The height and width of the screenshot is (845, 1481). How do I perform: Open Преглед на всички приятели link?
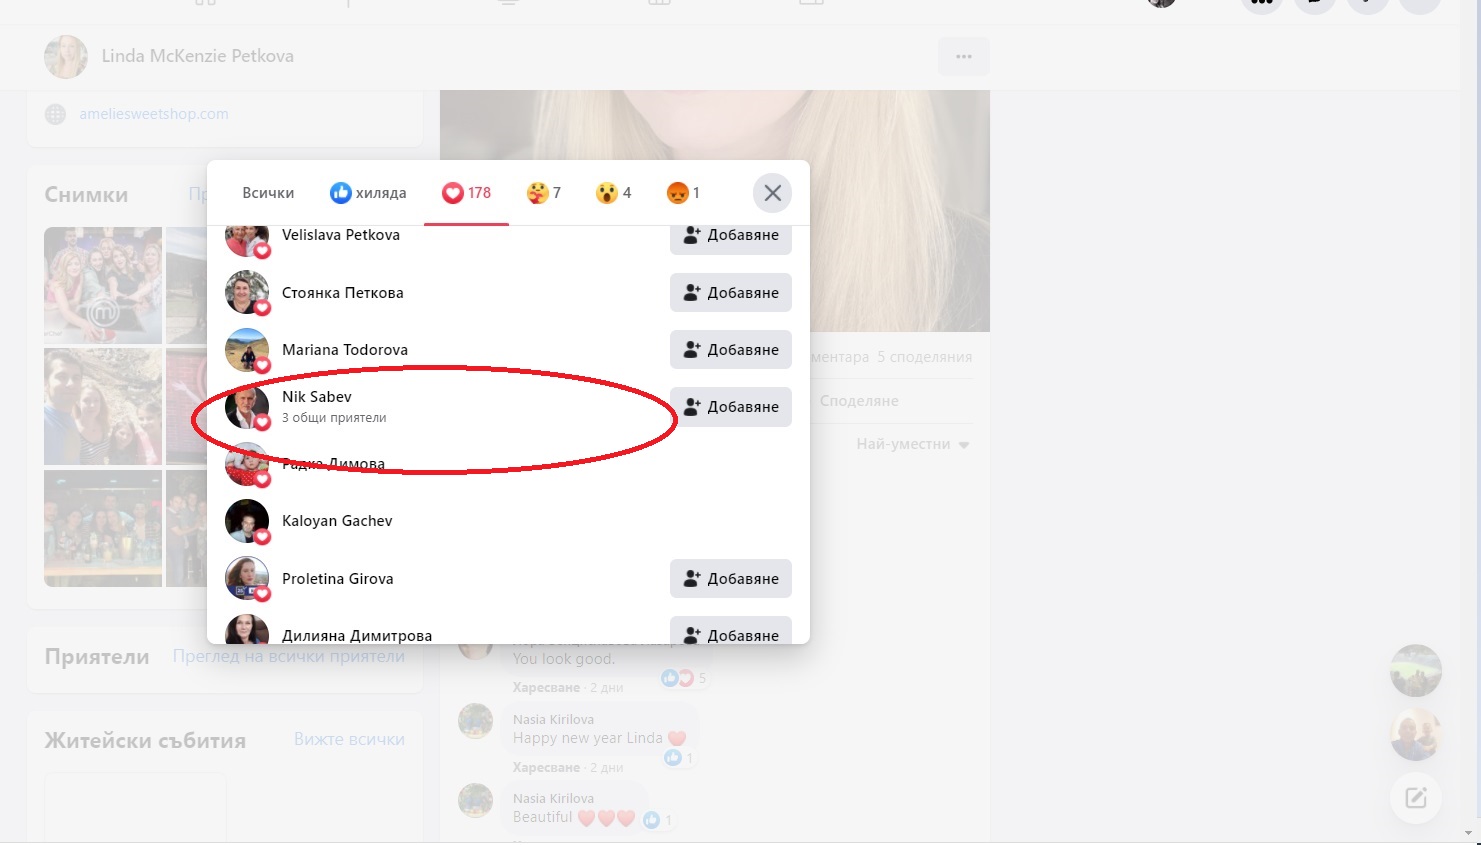click(288, 657)
